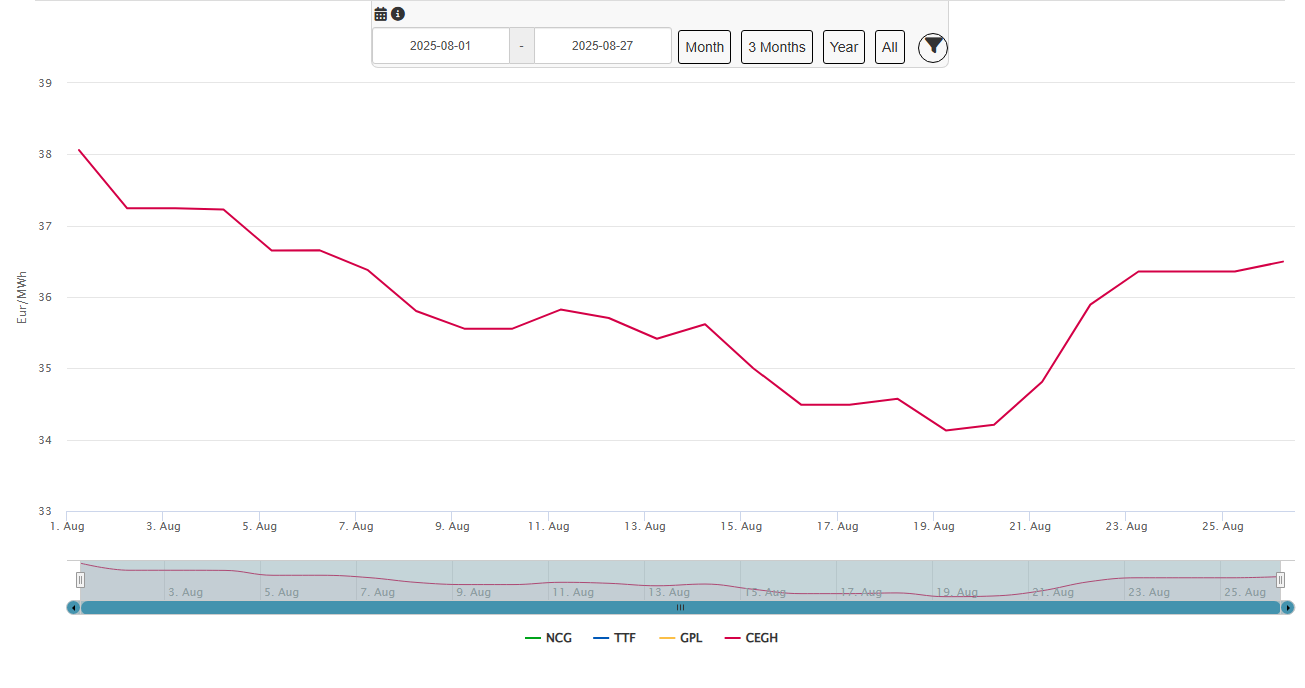Toggle the NCG series in legend

548,638
